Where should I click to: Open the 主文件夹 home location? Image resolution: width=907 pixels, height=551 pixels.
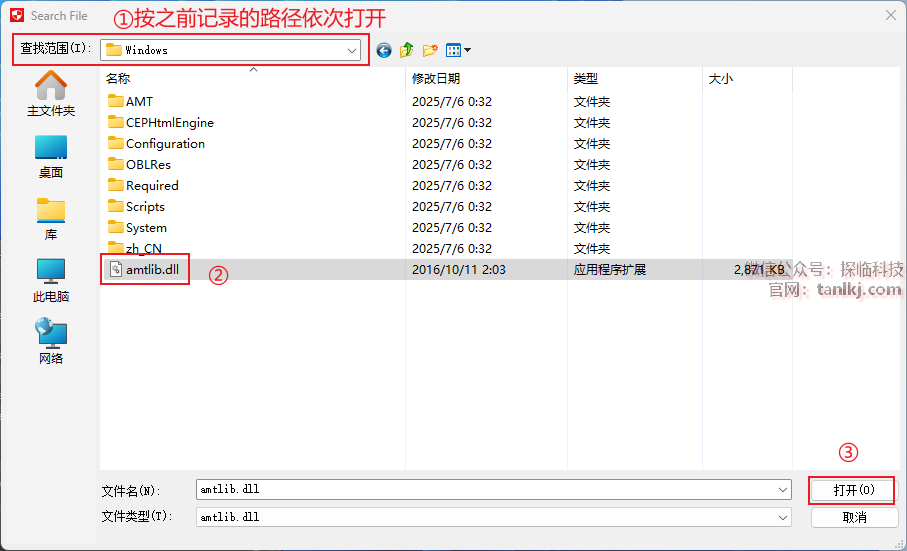pos(51,94)
